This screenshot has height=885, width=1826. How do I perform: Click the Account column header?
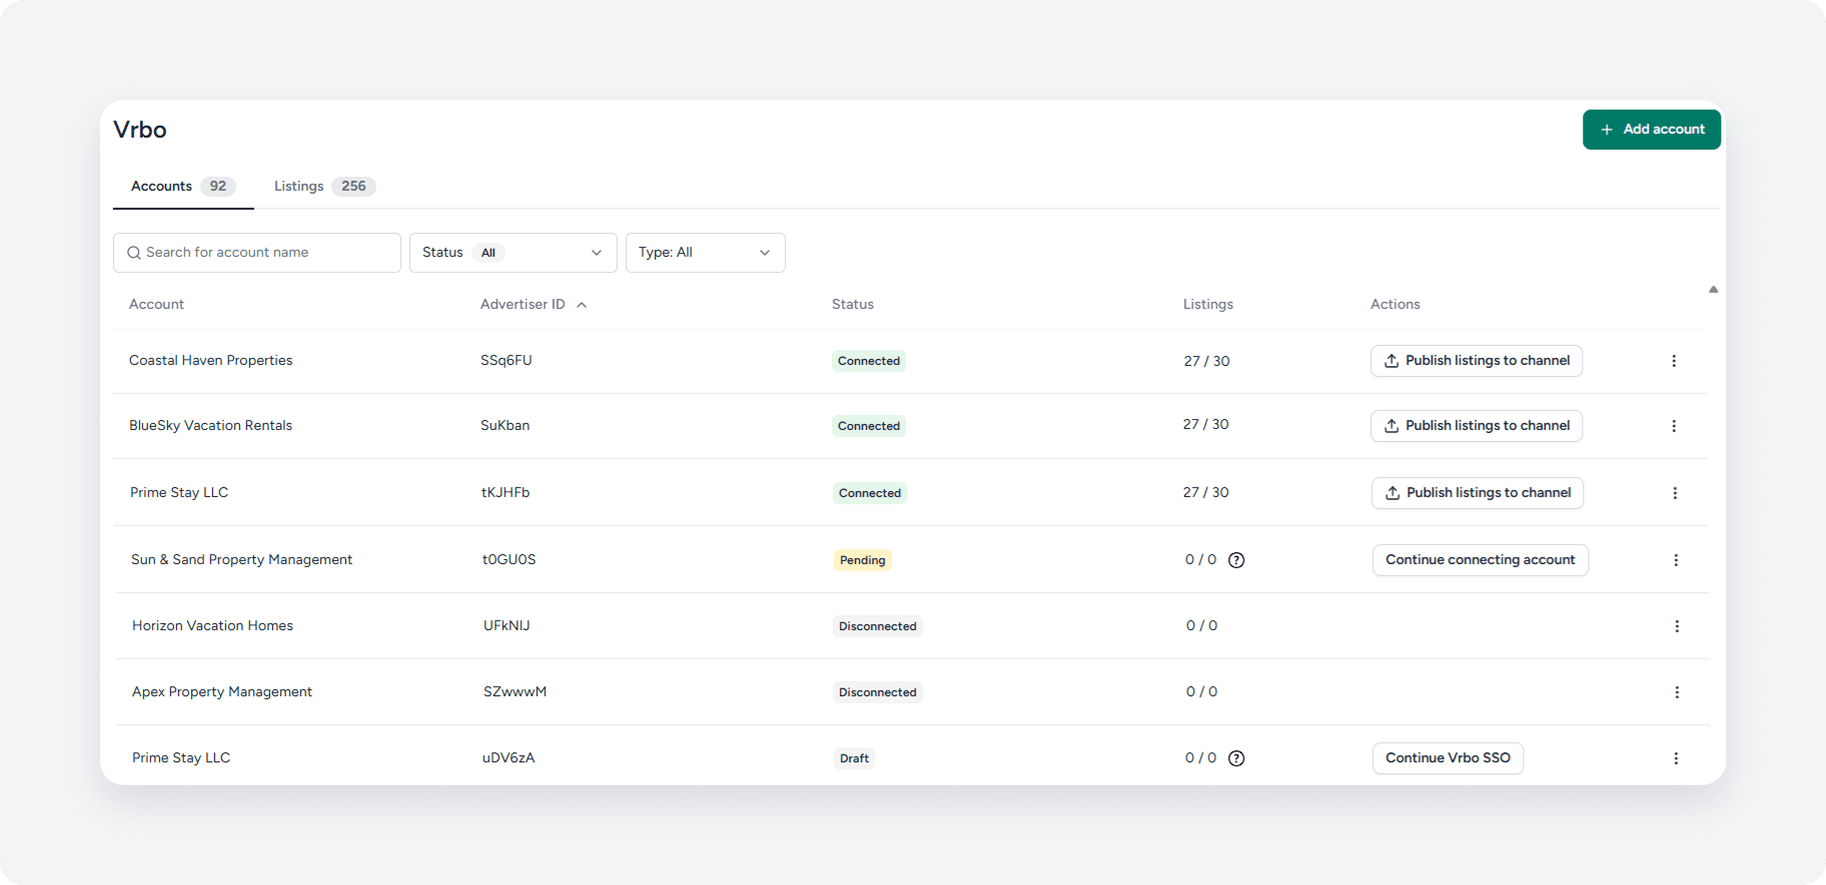[x=156, y=304]
